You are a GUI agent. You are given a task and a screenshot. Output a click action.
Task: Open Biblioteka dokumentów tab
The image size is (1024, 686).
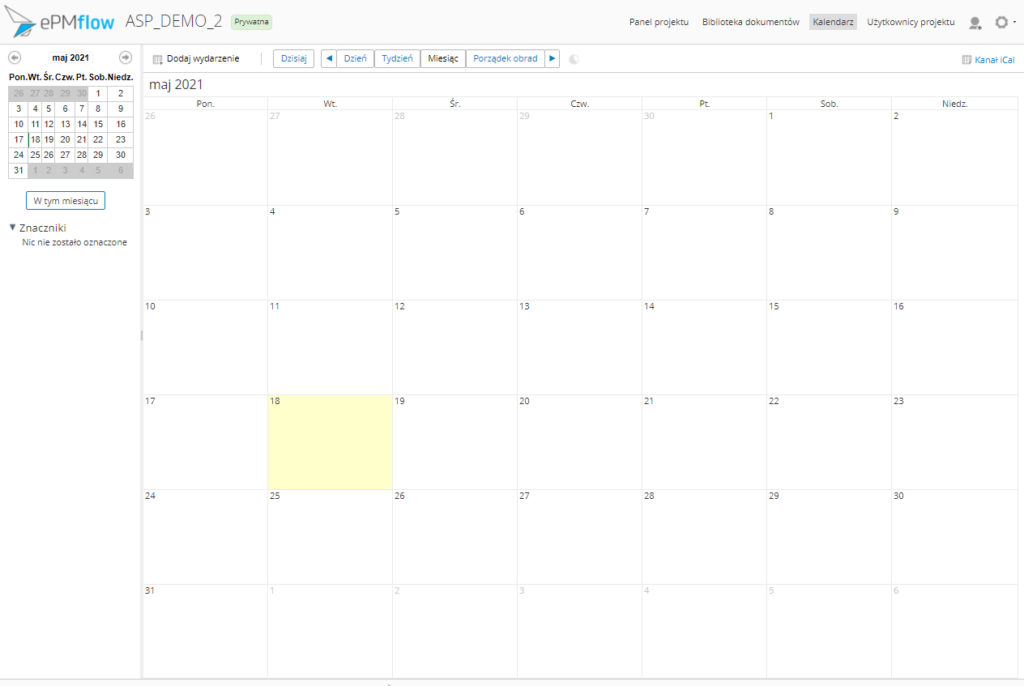tap(750, 22)
